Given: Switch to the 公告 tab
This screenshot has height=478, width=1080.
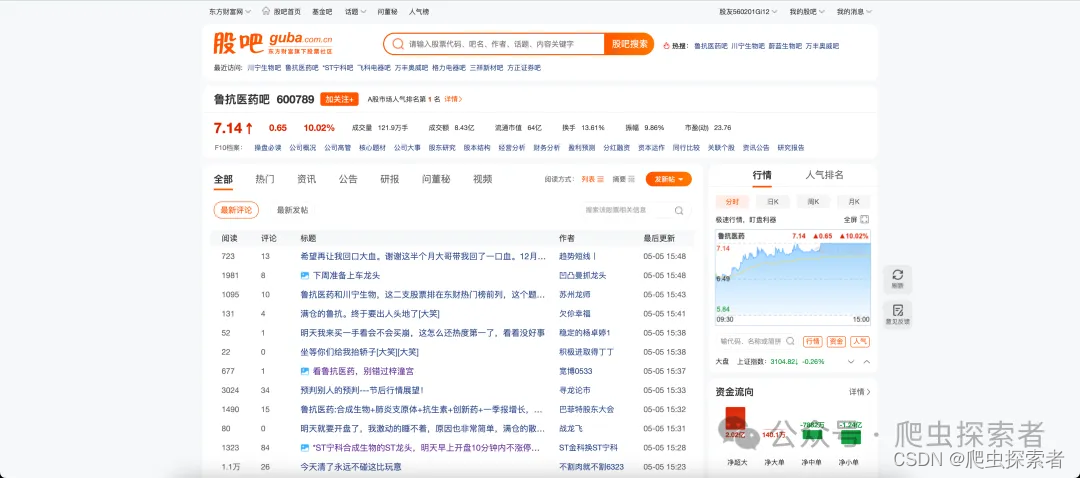Looking at the screenshot, I should click(x=348, y=179).
